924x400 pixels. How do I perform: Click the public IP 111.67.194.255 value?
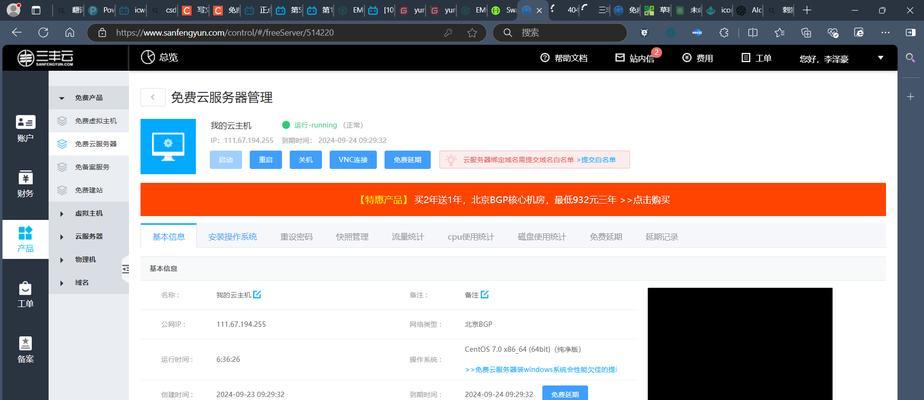coord(240,324)
